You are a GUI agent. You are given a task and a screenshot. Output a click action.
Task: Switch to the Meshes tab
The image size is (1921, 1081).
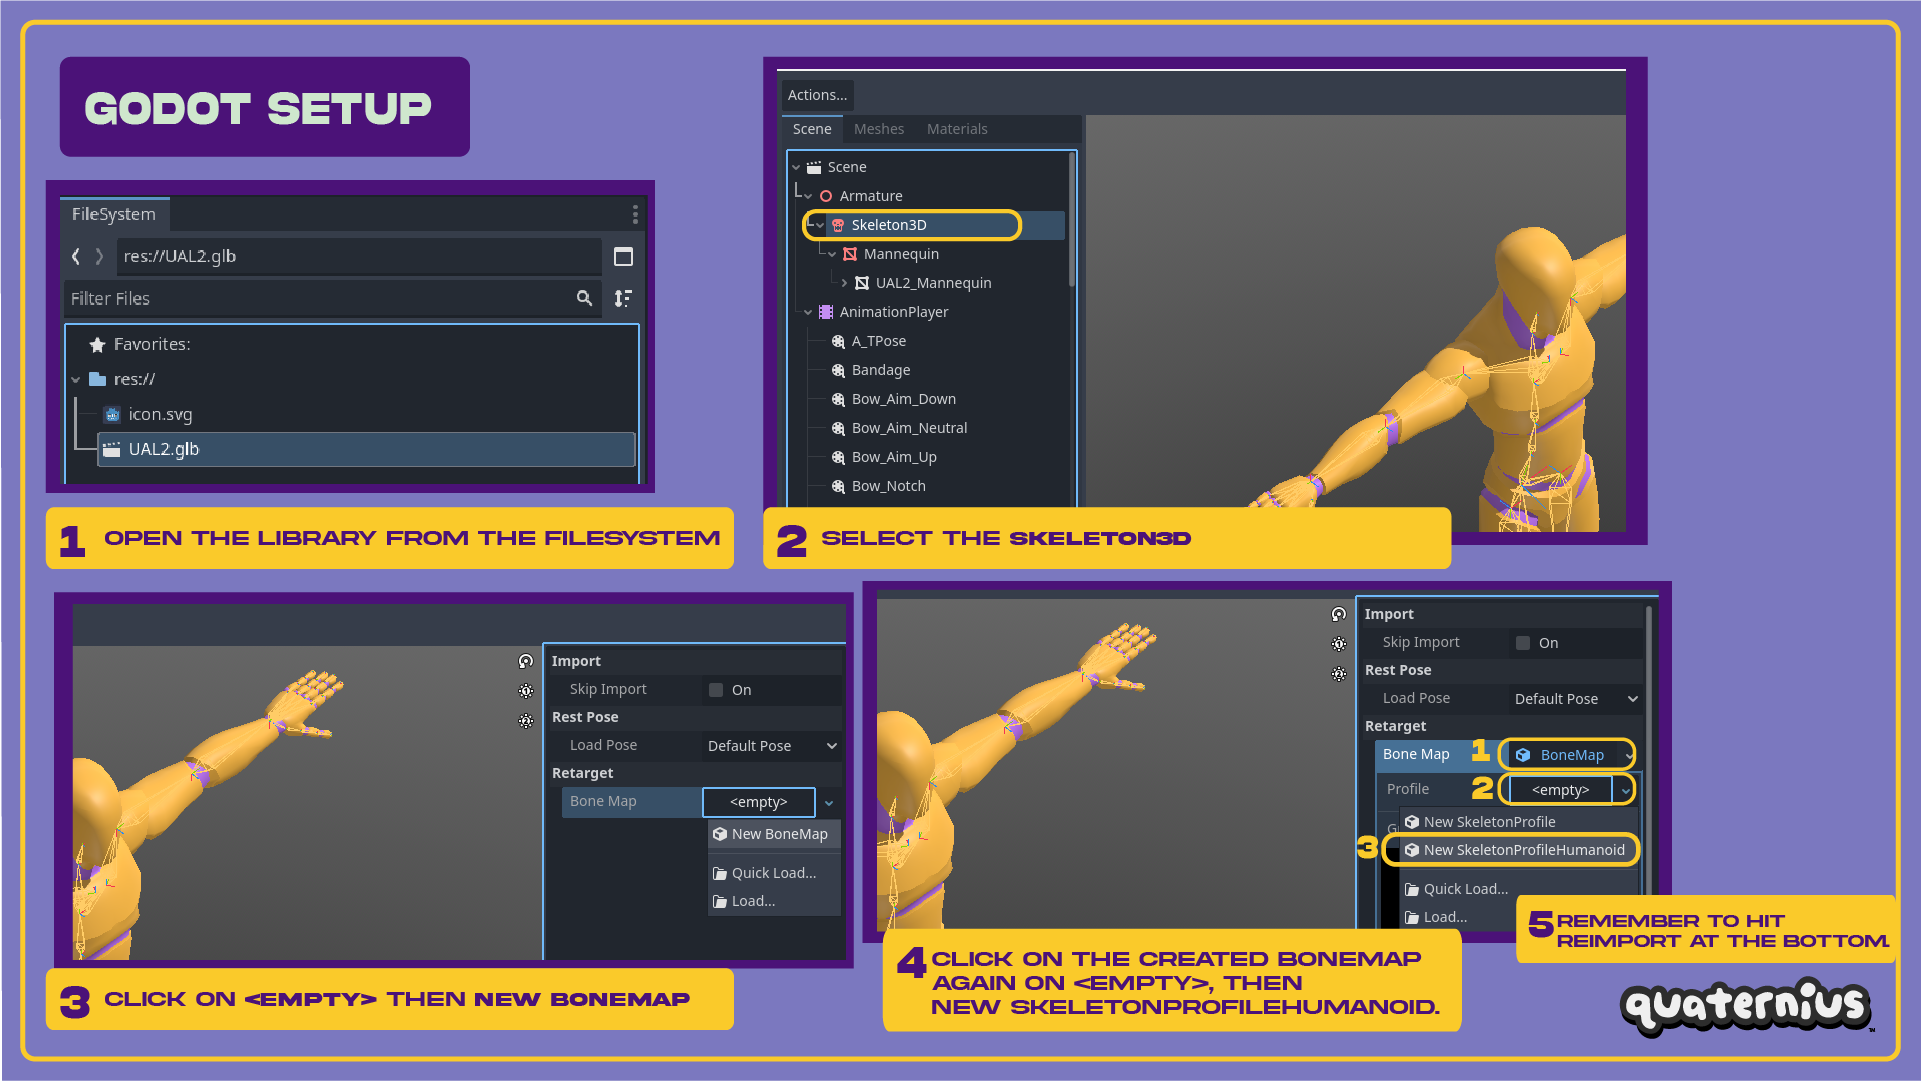point(879,129)
